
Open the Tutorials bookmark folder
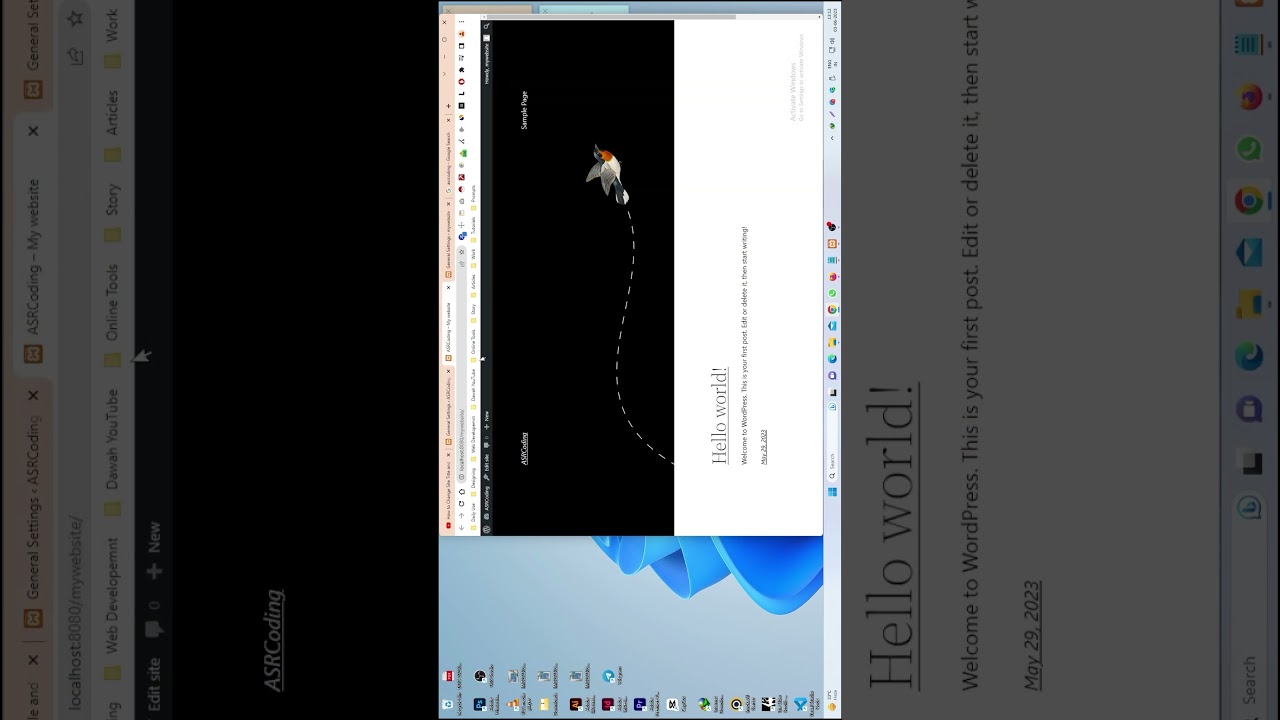(474, 228)
